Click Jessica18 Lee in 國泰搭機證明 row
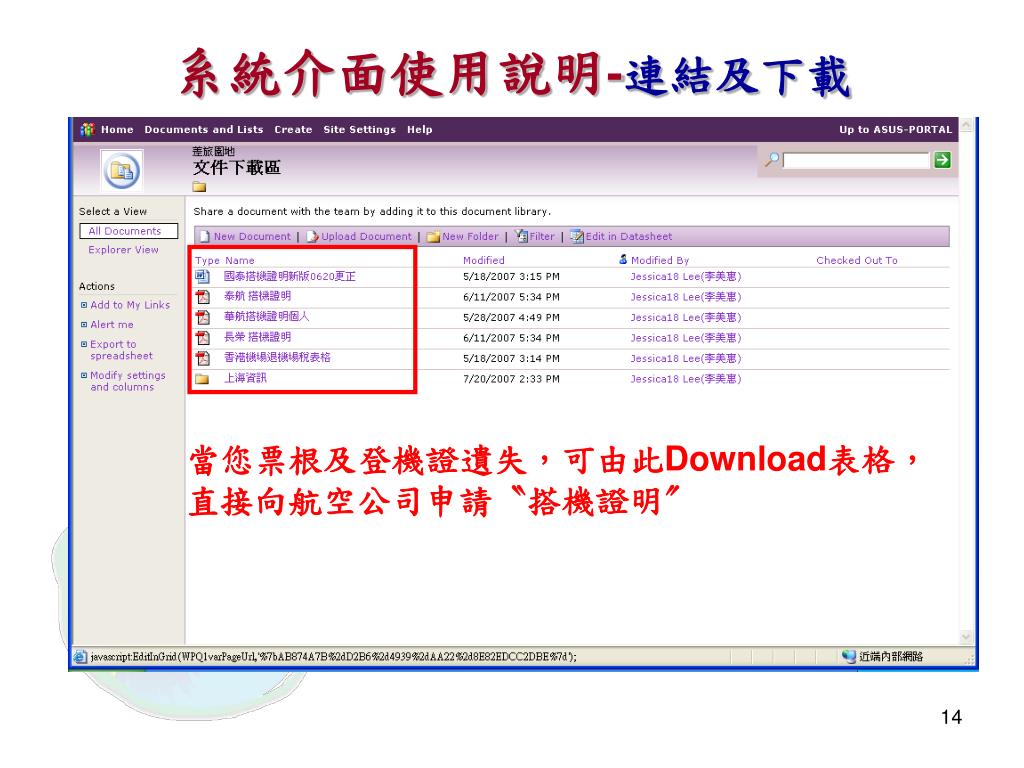This screenshot has height=768, width=1024. [x=686, y=277]
